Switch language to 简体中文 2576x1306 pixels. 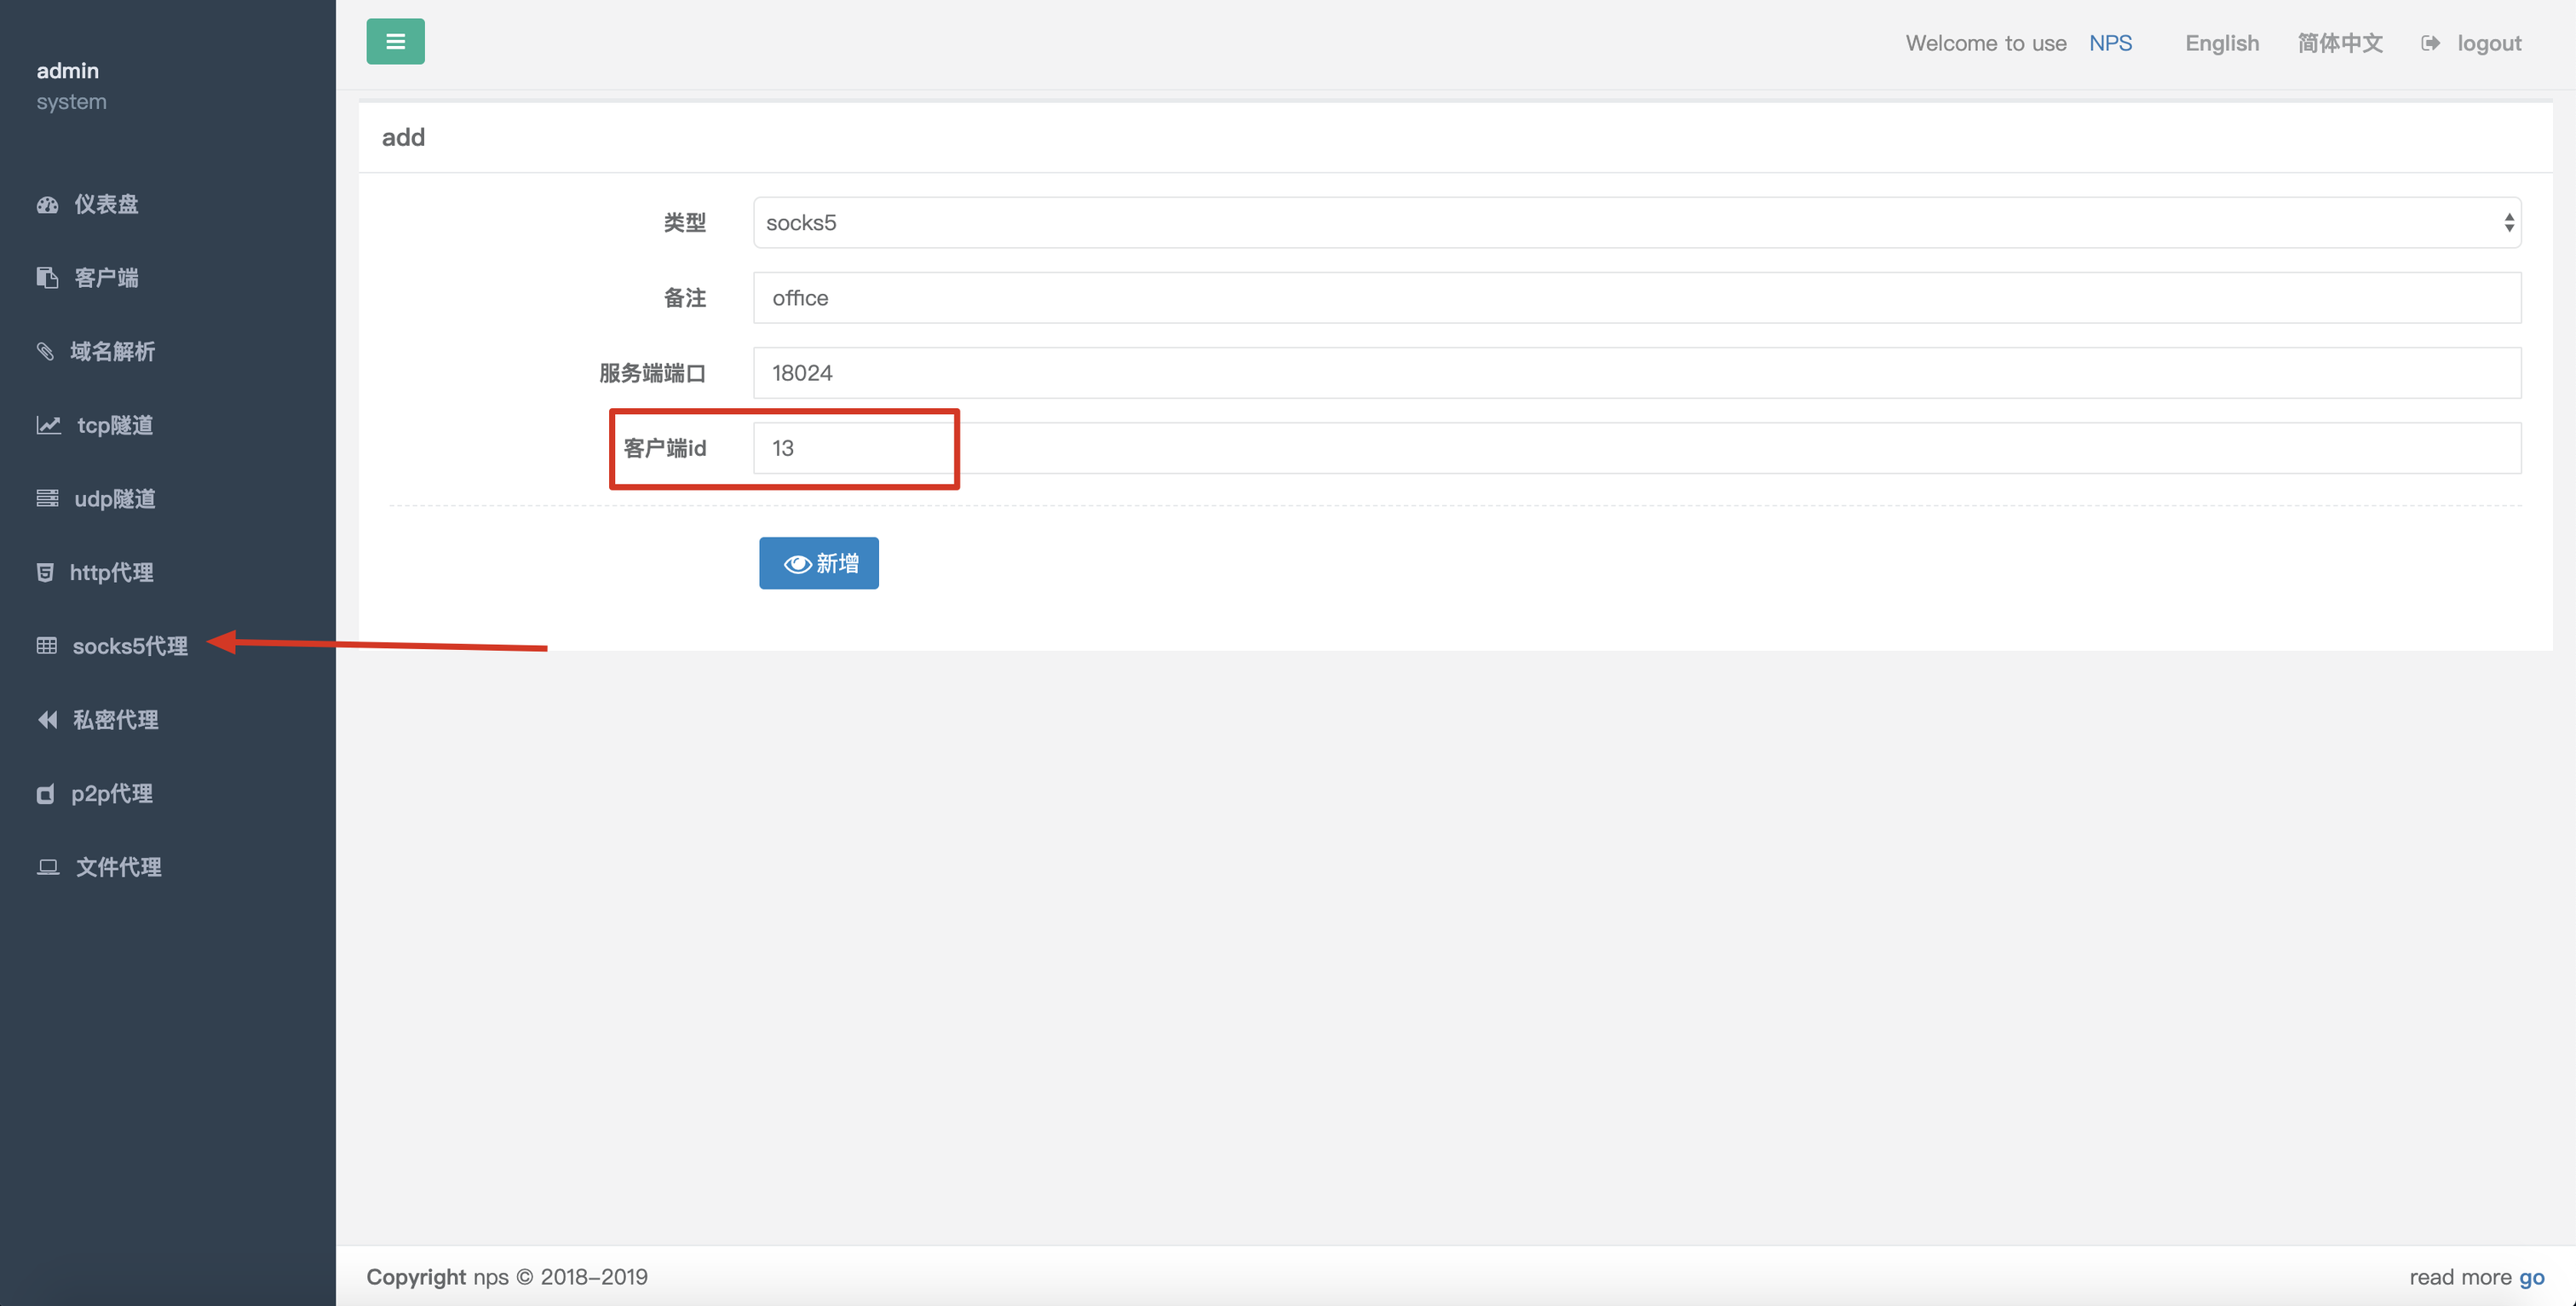pyautogui.click(x=2339, y=43)
